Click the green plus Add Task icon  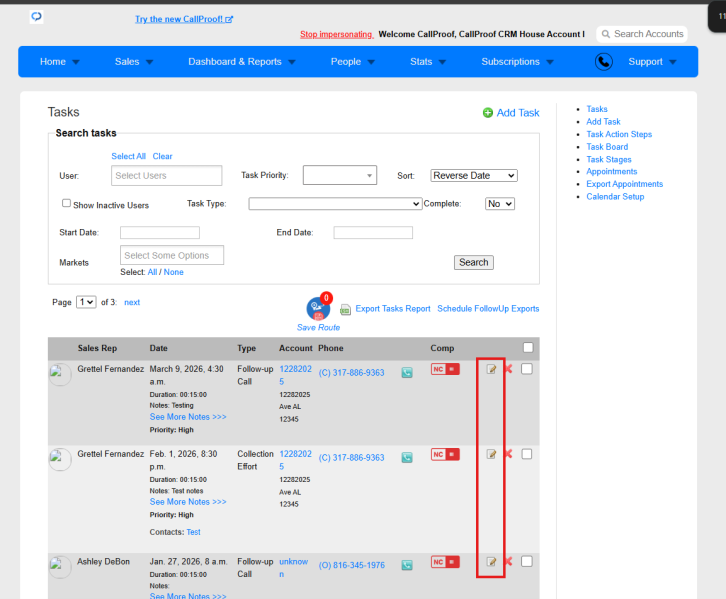[x=488, y=112]
